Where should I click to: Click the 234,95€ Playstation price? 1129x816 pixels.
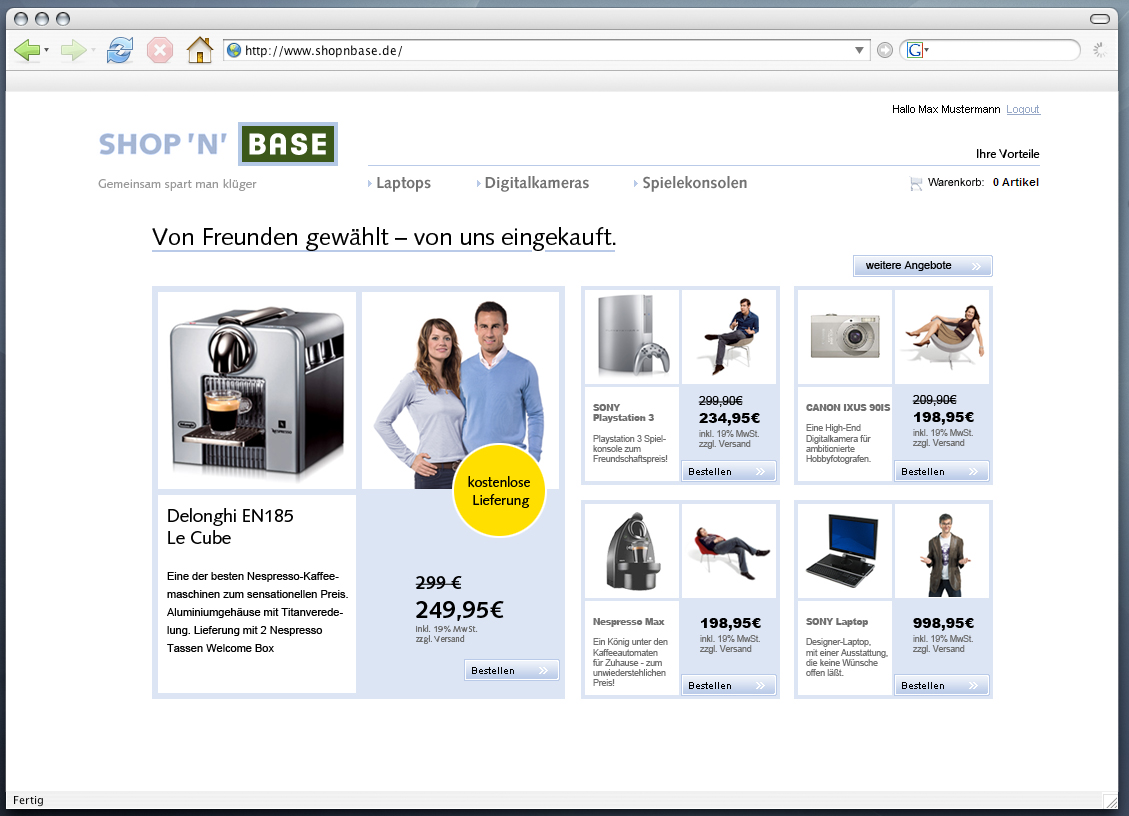click(x=729, y=418)
